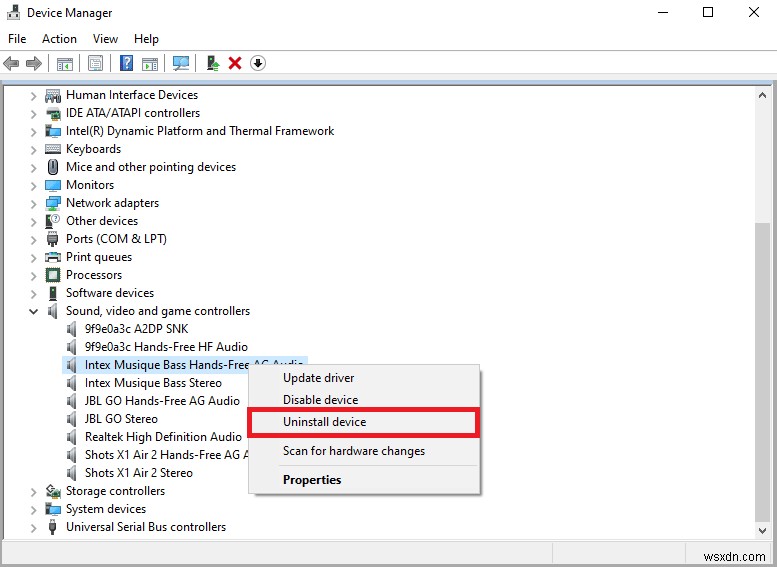
Task: Click the Device Manager title bar icon
Action: 13,12
